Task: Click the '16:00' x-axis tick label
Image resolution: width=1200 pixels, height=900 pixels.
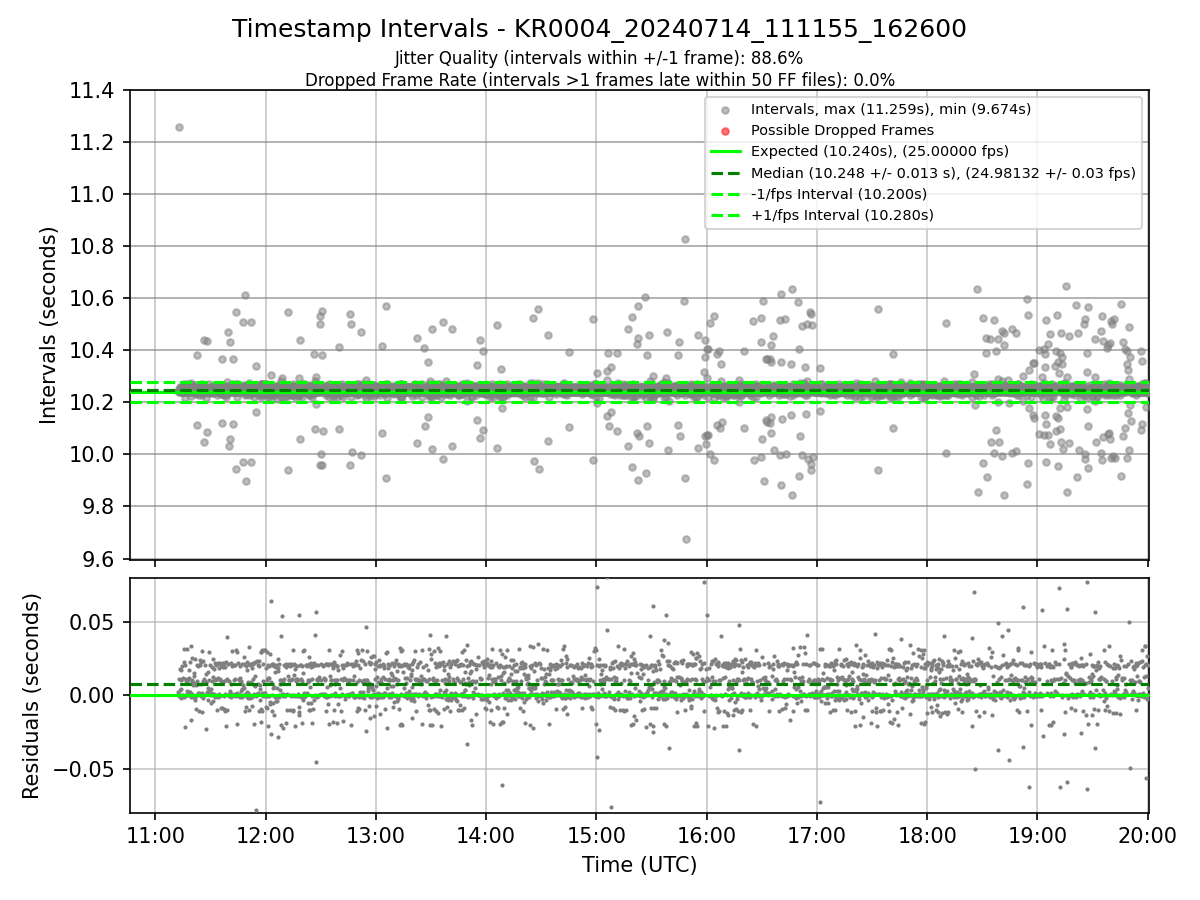Action: [x=706, y=834]
